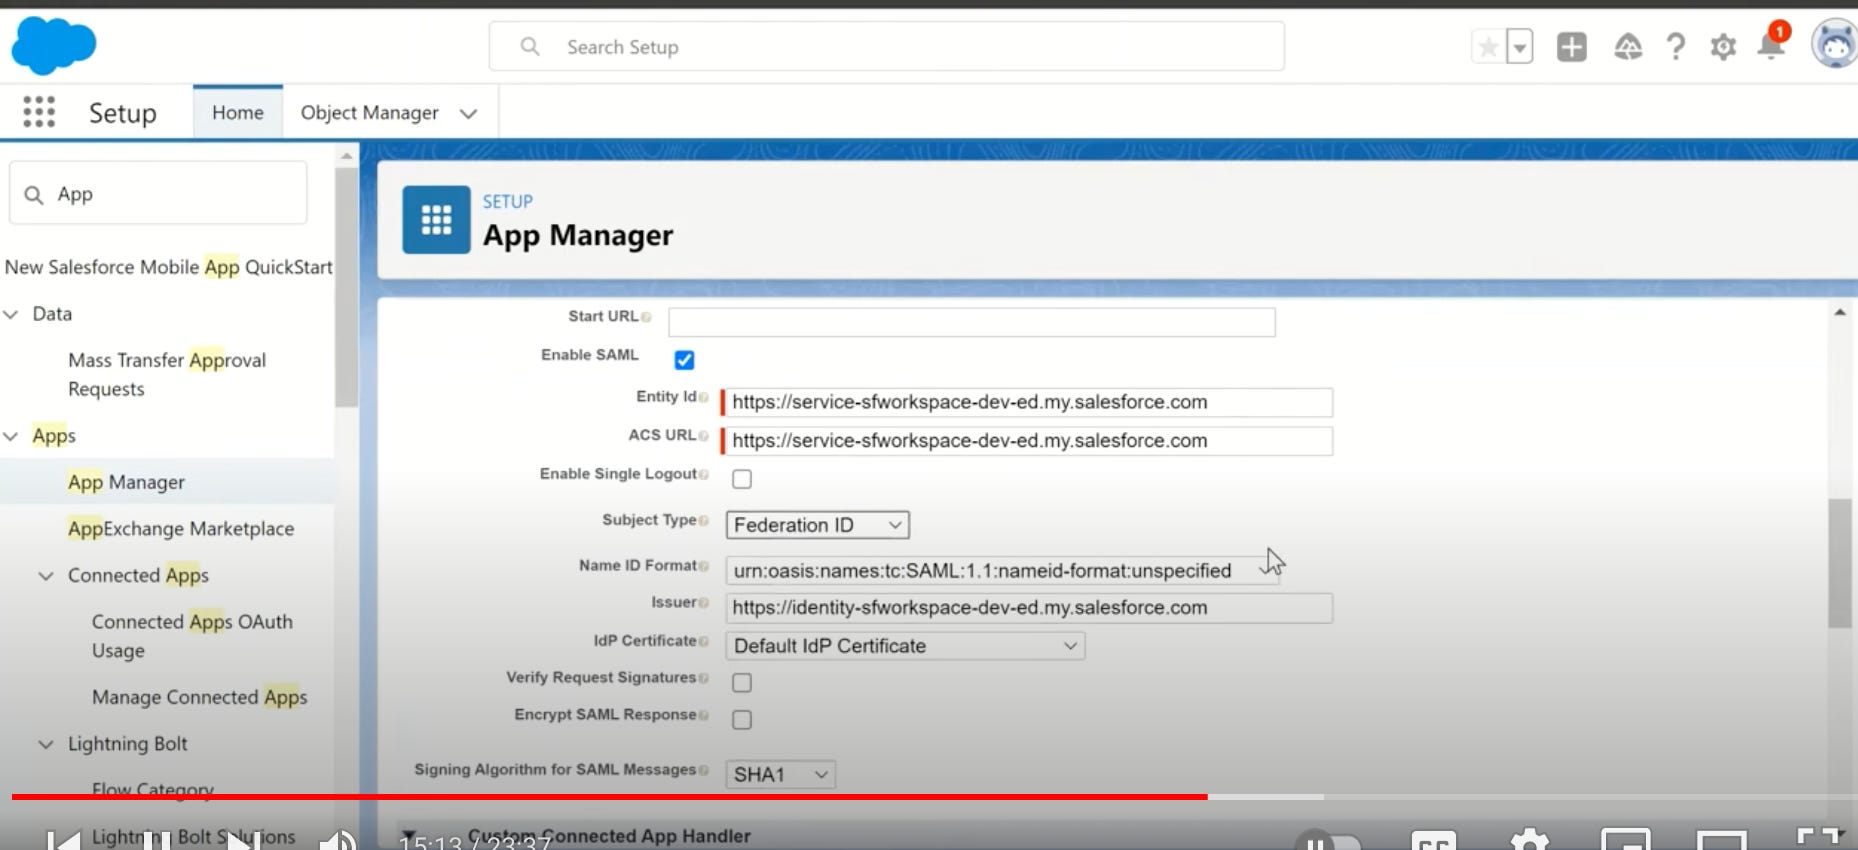Open the Subject Type Federation ID dropdown

point(817,525)
